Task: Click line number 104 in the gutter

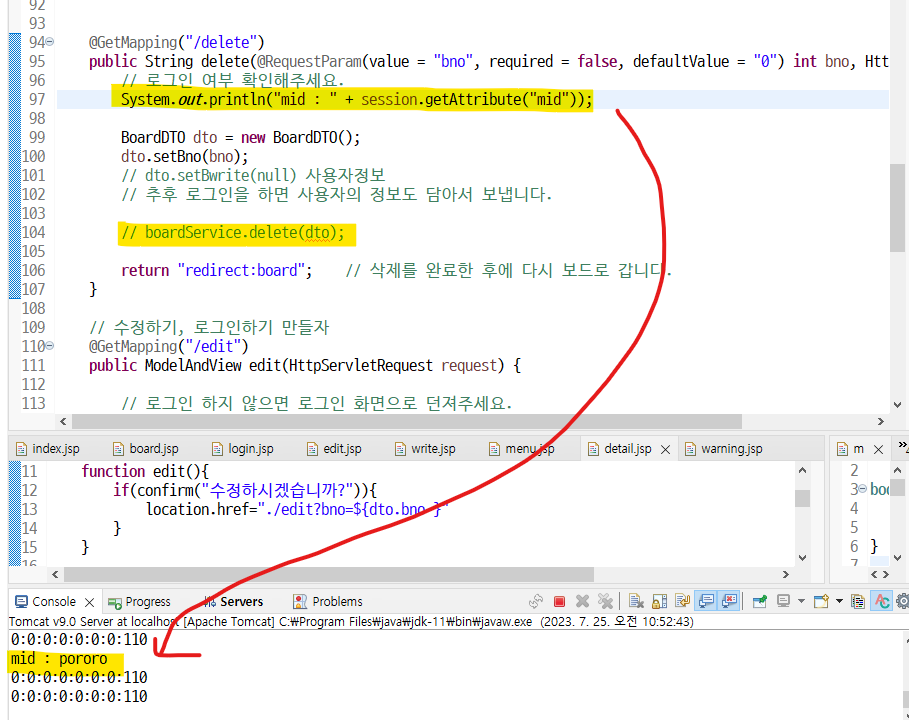Action: (x=33, y=232)
